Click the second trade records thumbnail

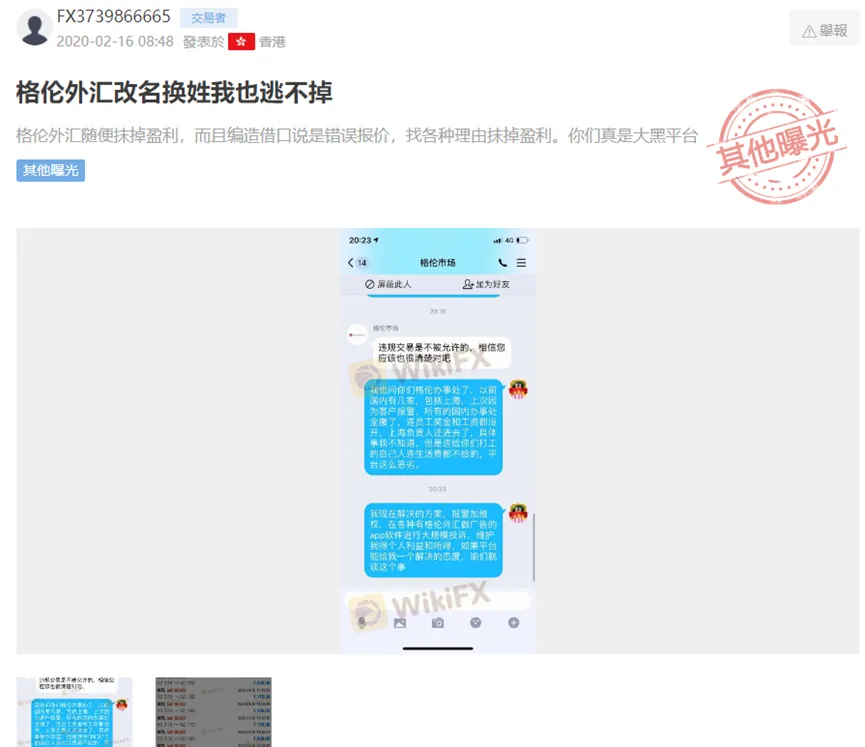click(x=213, y=712)
